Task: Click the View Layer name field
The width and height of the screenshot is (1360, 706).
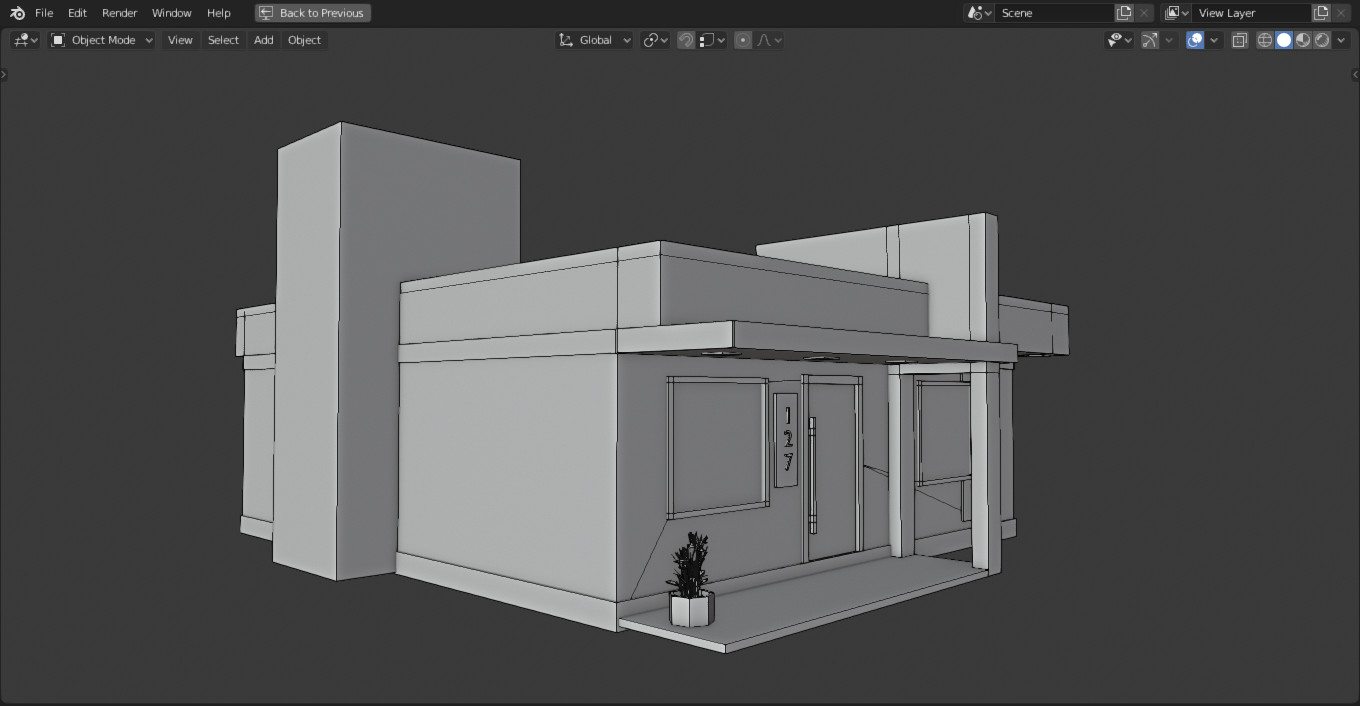Action: (1250, 12)
